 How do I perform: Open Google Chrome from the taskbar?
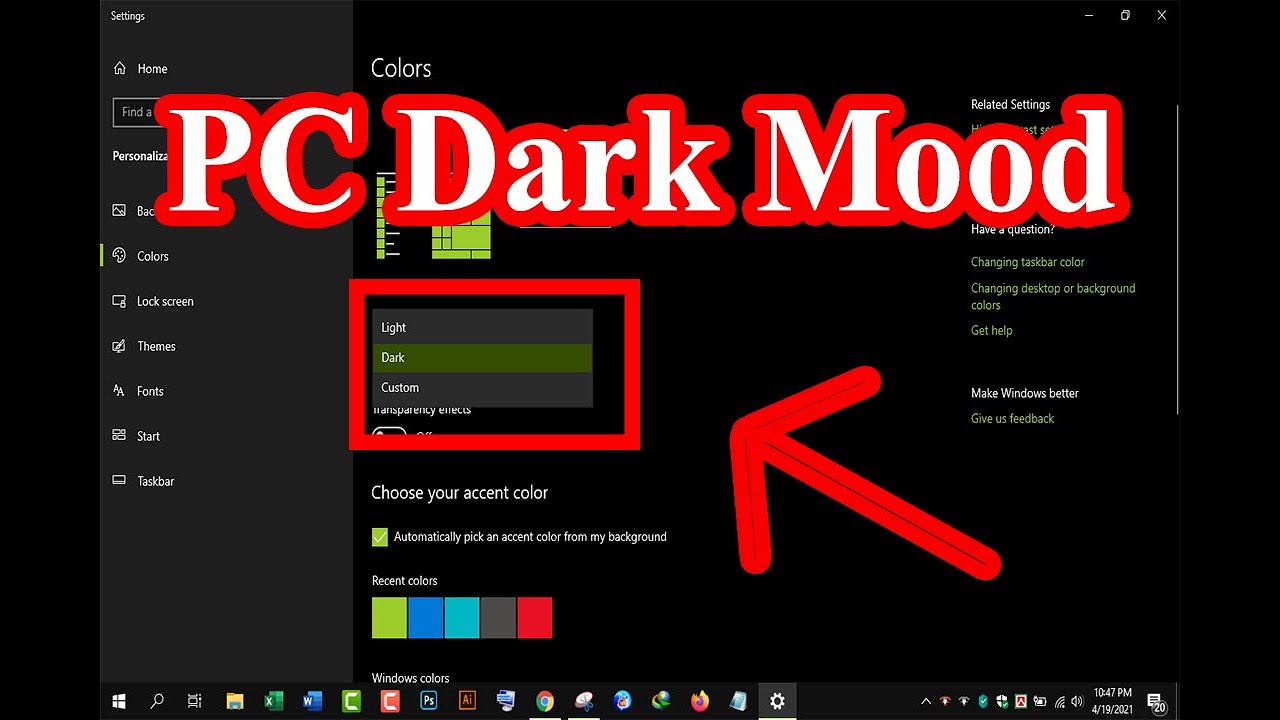coord(544,701)
